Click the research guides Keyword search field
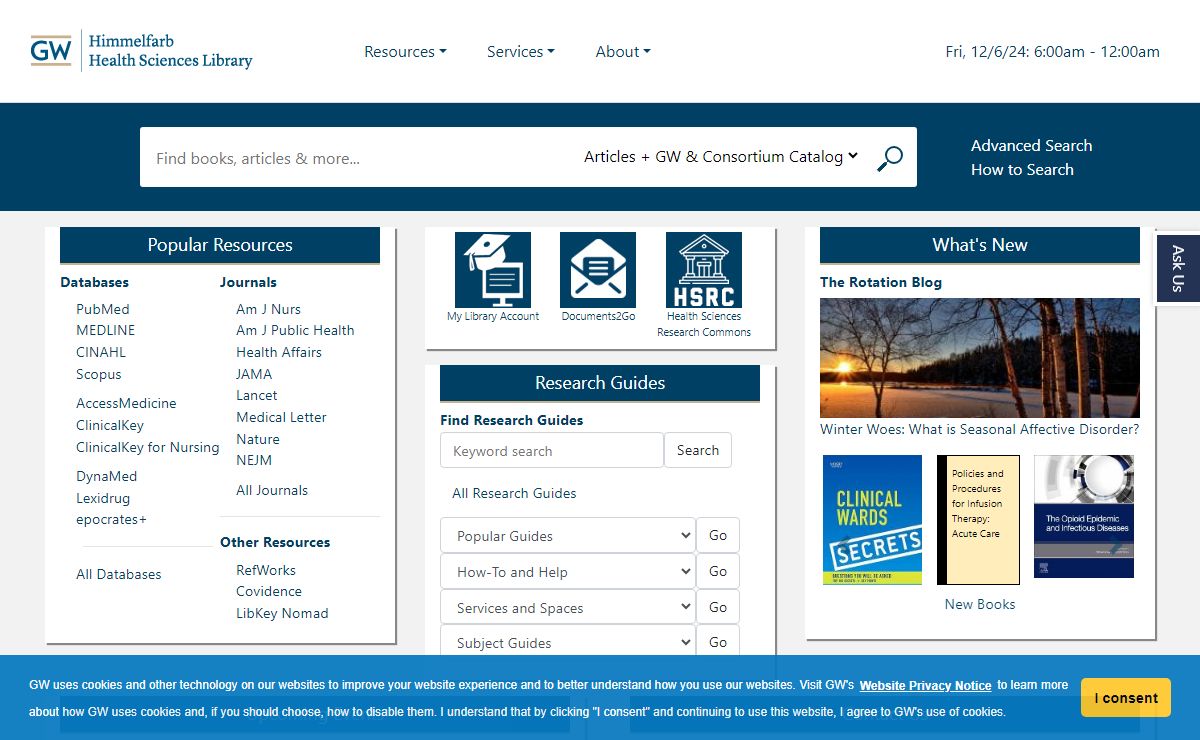 (x=551, y=451)
